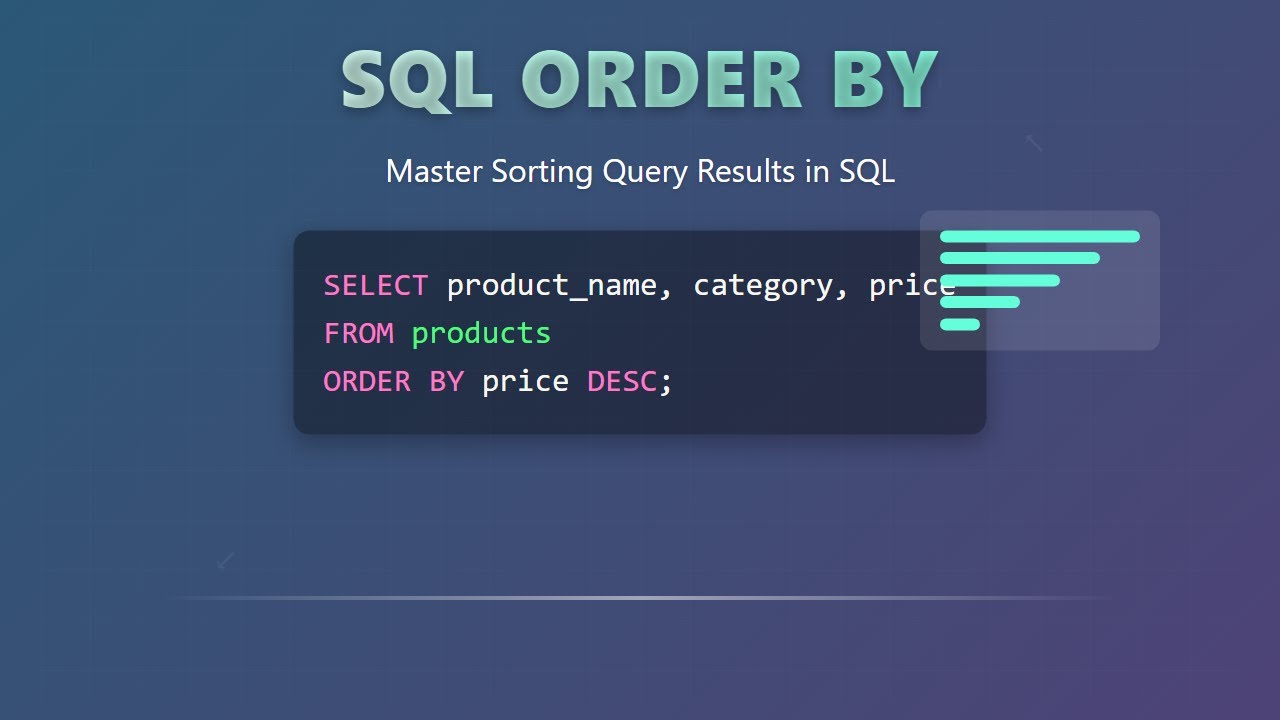Click the faint down-left arrow
The height and width of the screenshot is (720, 1280).
point(226,560)
